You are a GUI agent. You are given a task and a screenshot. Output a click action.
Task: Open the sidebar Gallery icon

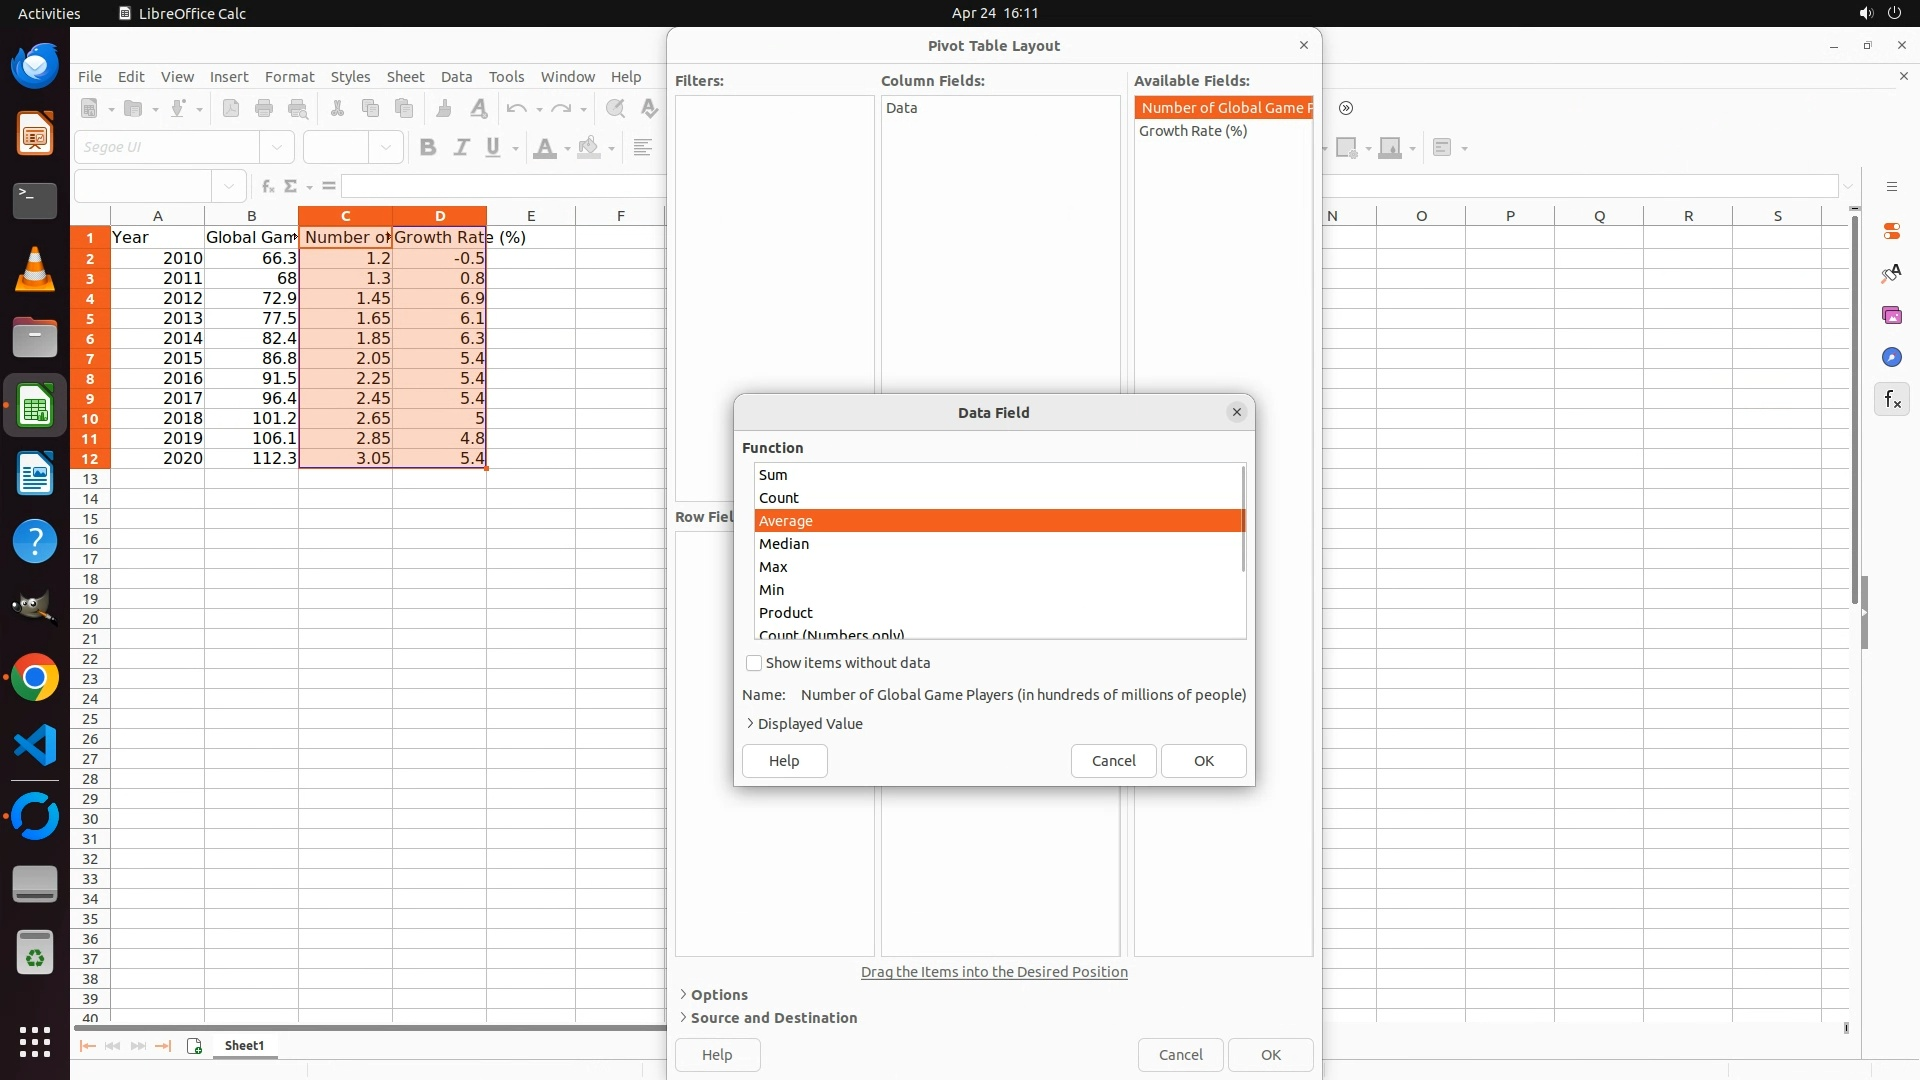1891,315
